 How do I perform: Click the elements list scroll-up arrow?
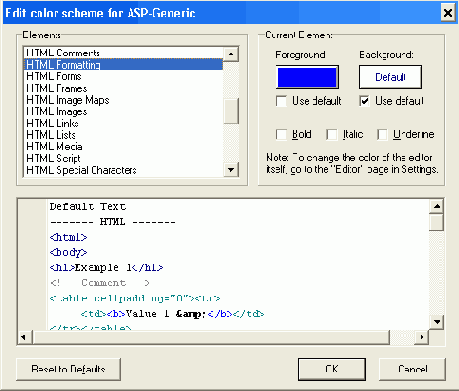coord(231,54)
